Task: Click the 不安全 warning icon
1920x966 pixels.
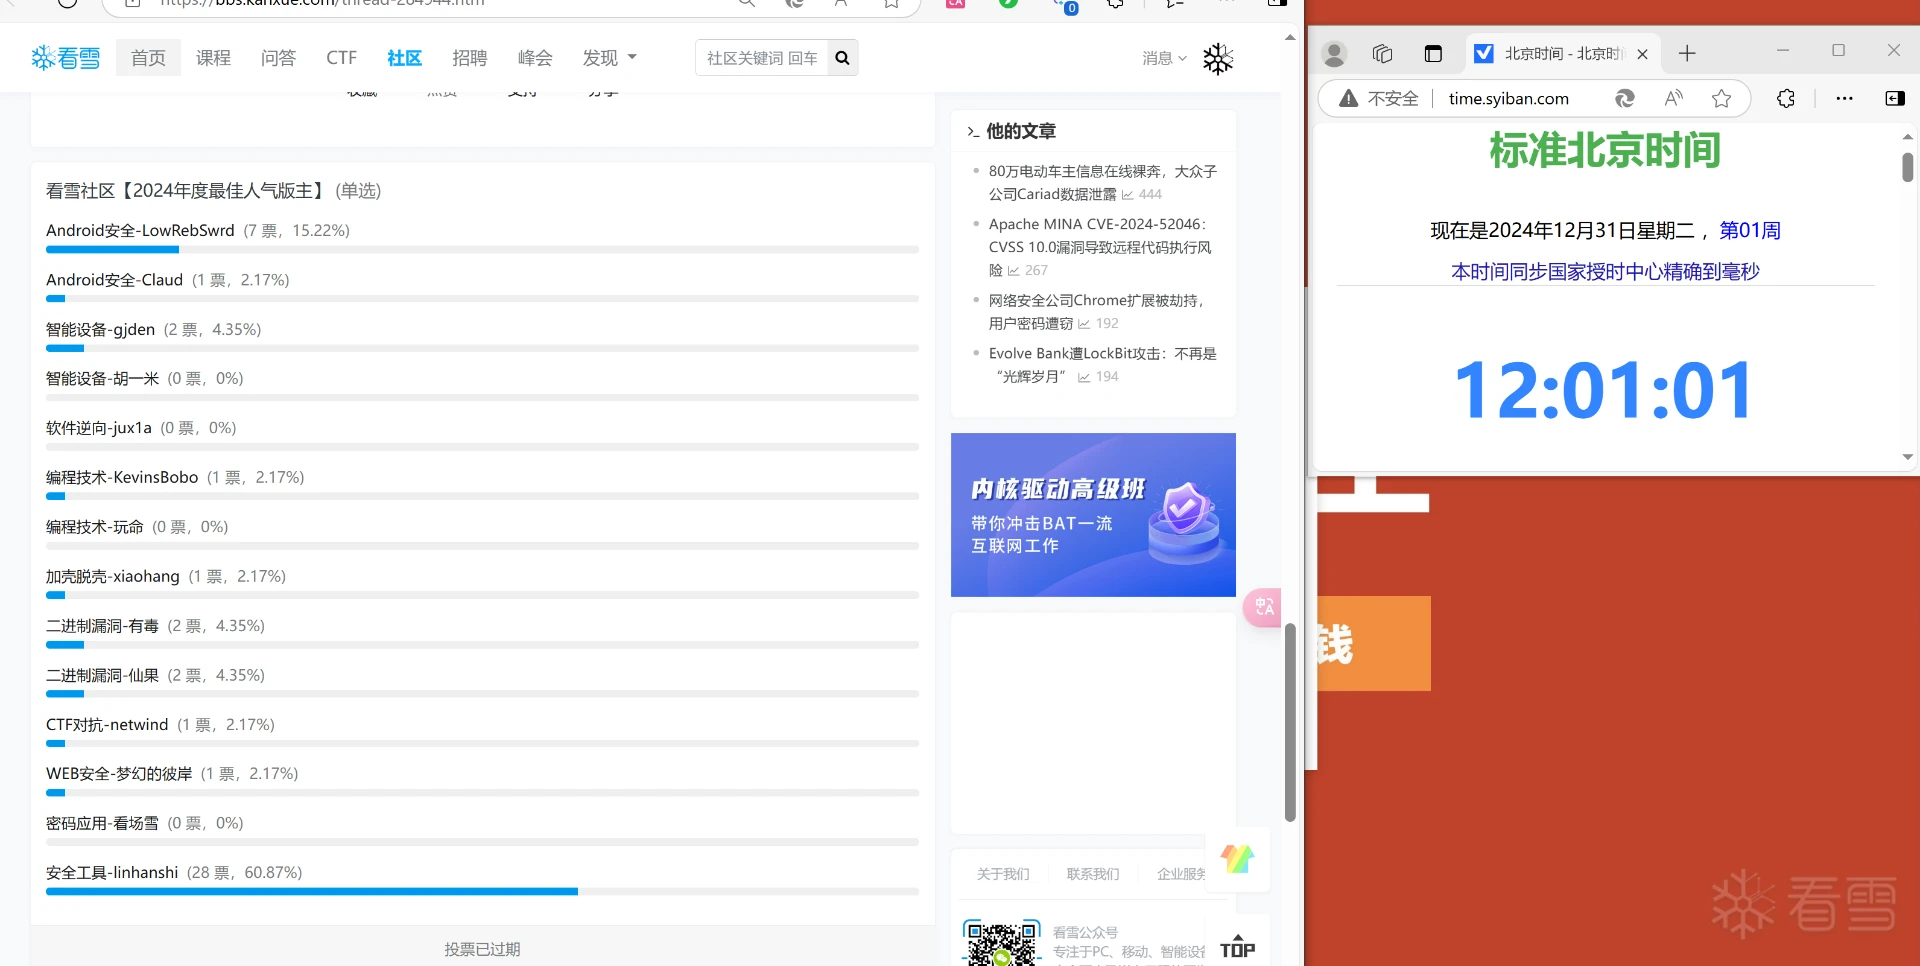Action: [x=1349, y=98]
